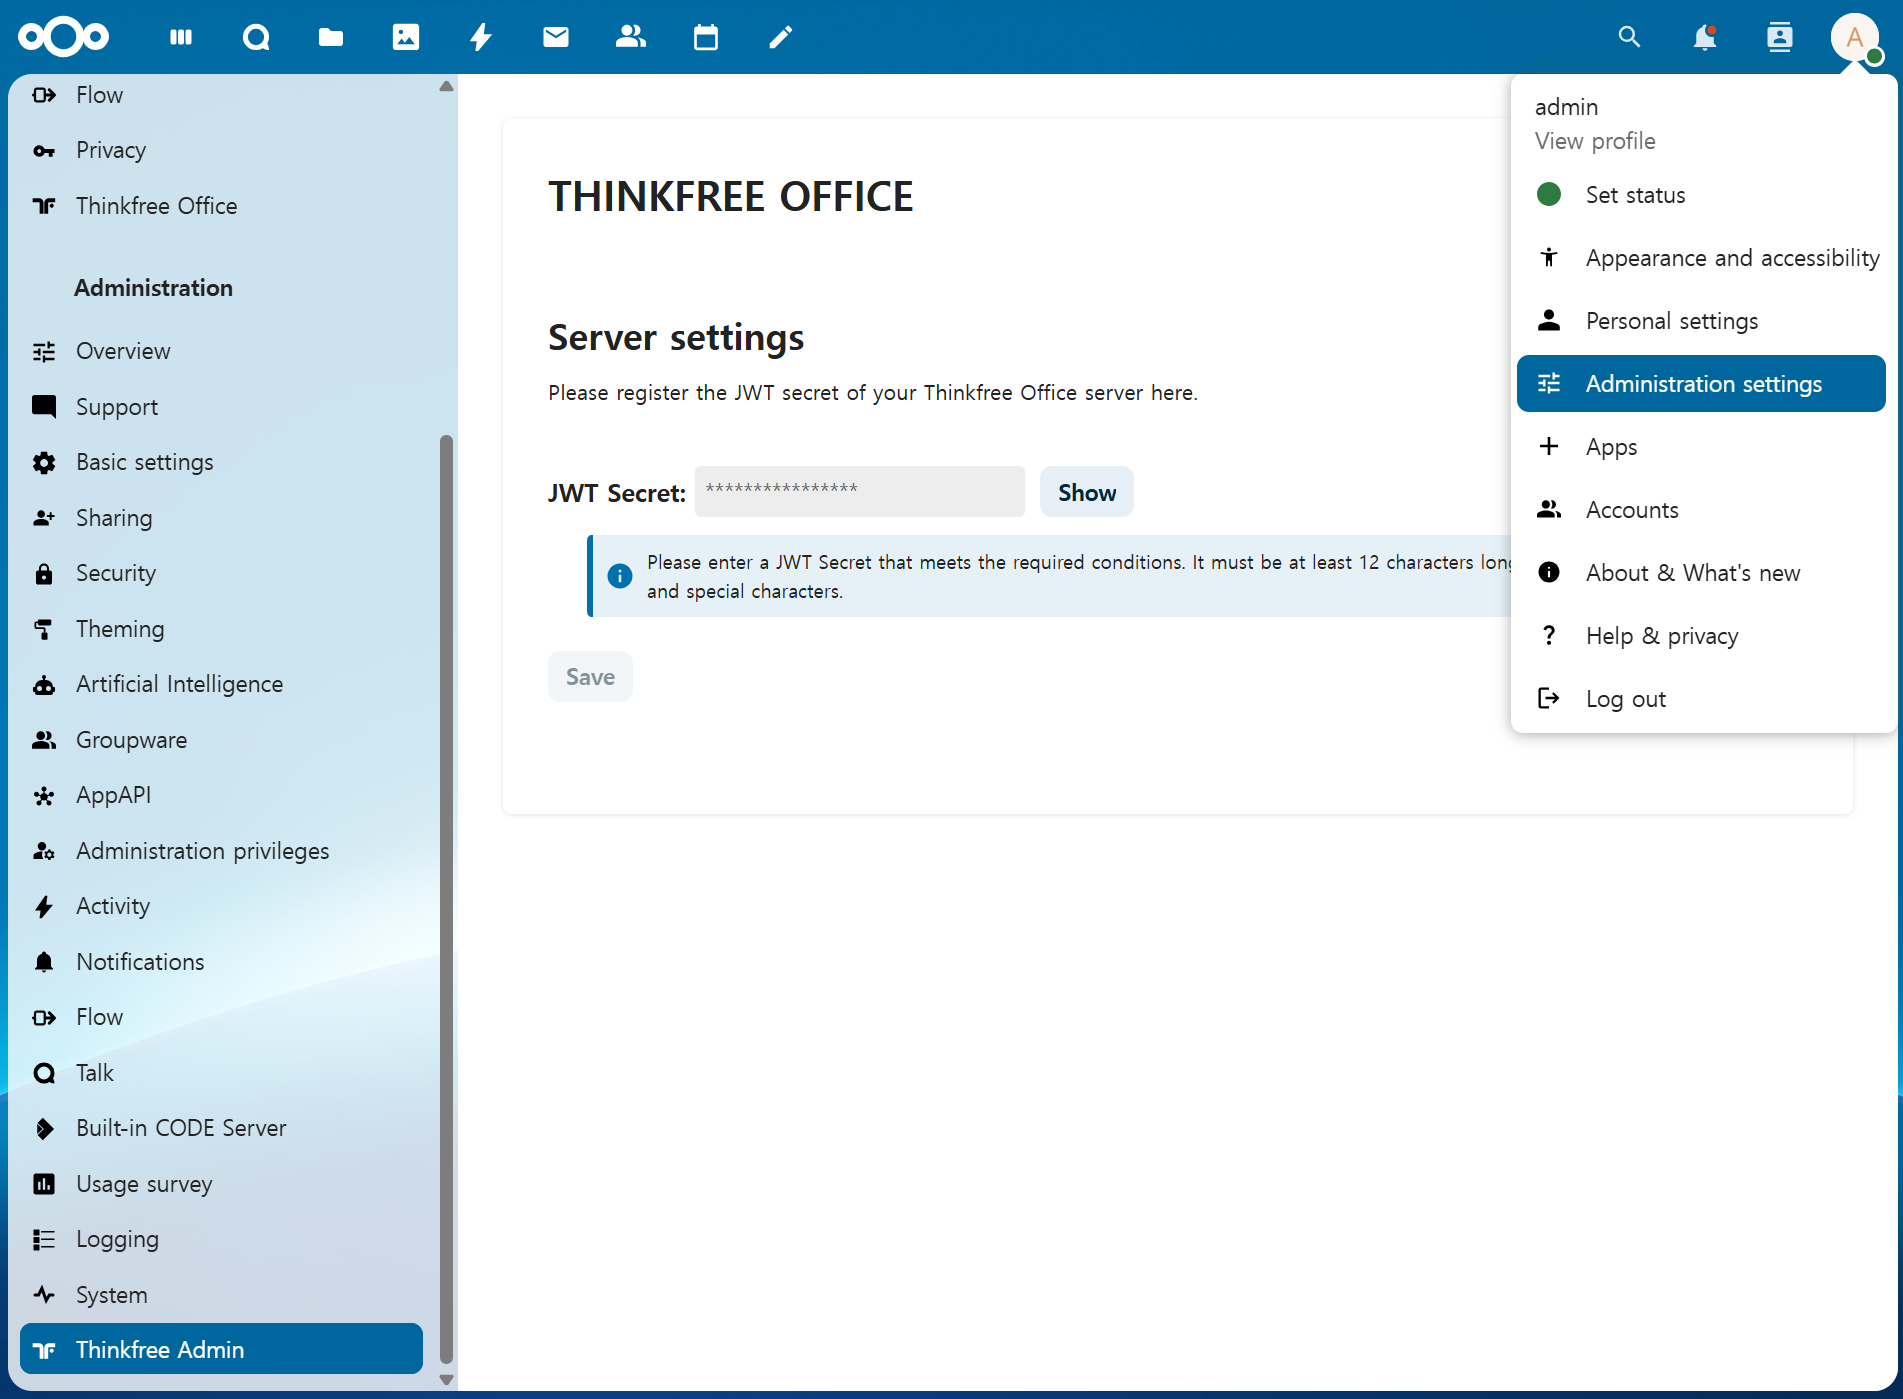Image resolution: width=1903 pixels, height=1399 pixels.
Task: Open the Talk app icon in top bar
Action: click(256, 37)
